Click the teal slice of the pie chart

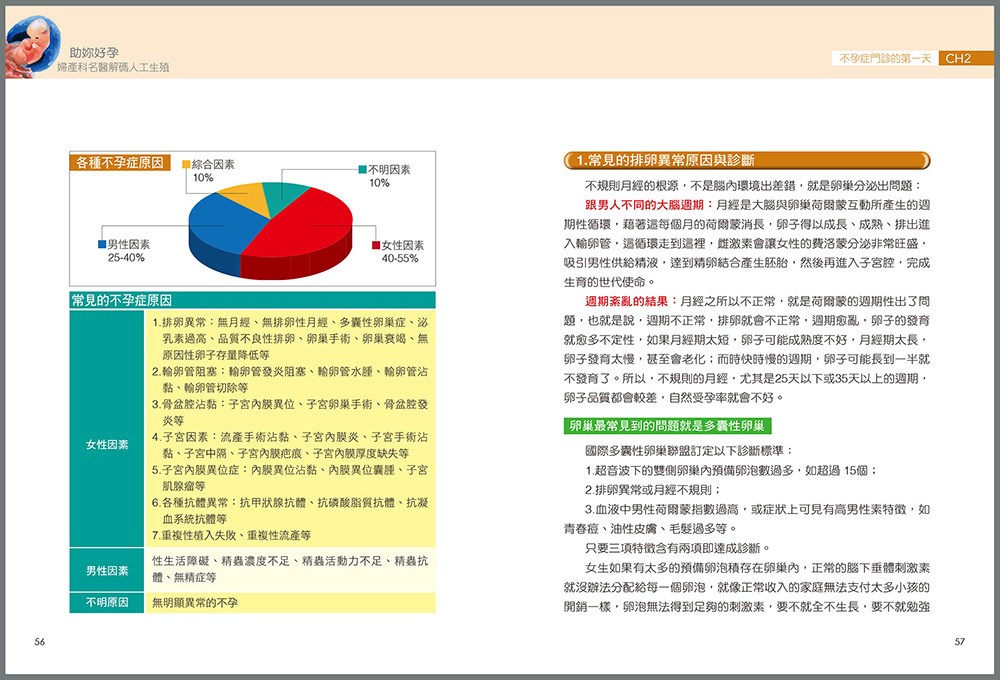click(283, 196)
